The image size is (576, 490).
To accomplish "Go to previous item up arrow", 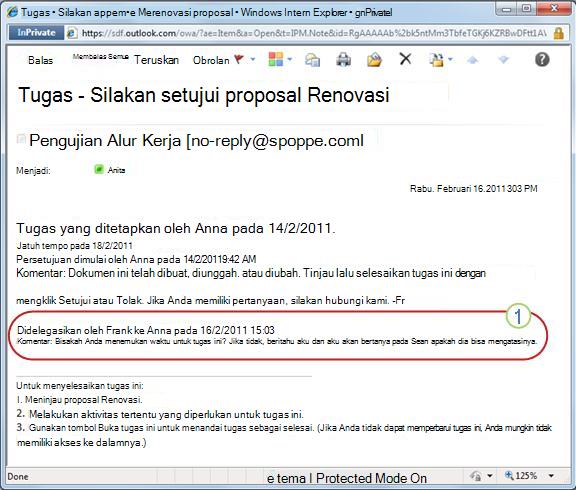I will tap(472, 60).
